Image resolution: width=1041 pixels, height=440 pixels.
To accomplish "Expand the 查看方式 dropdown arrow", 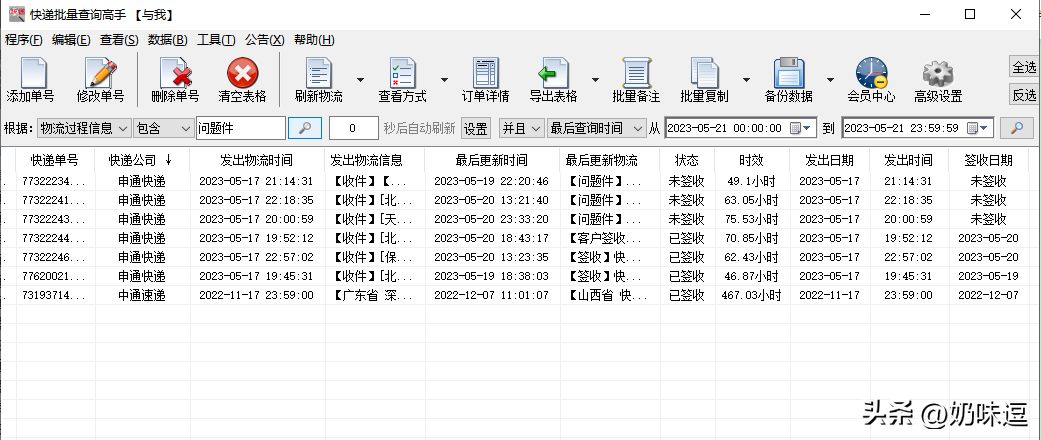I will click(x=444, y=80).
